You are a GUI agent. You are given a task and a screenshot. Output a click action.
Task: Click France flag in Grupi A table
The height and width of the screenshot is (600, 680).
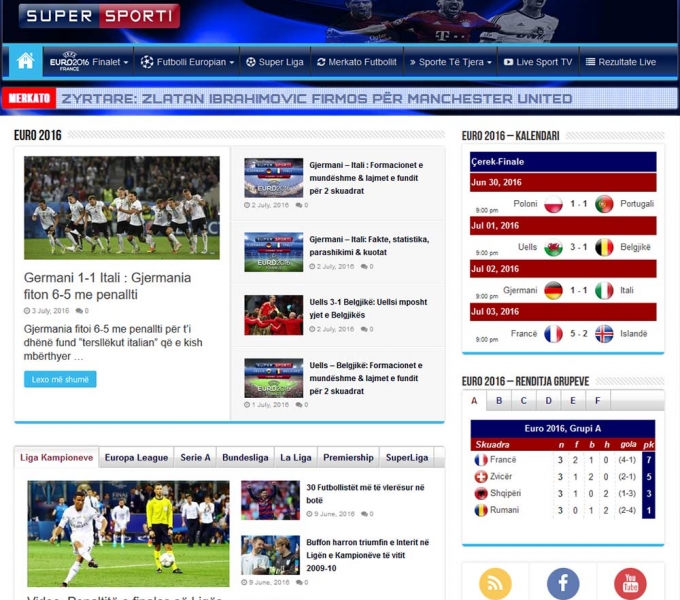[481, 460]
